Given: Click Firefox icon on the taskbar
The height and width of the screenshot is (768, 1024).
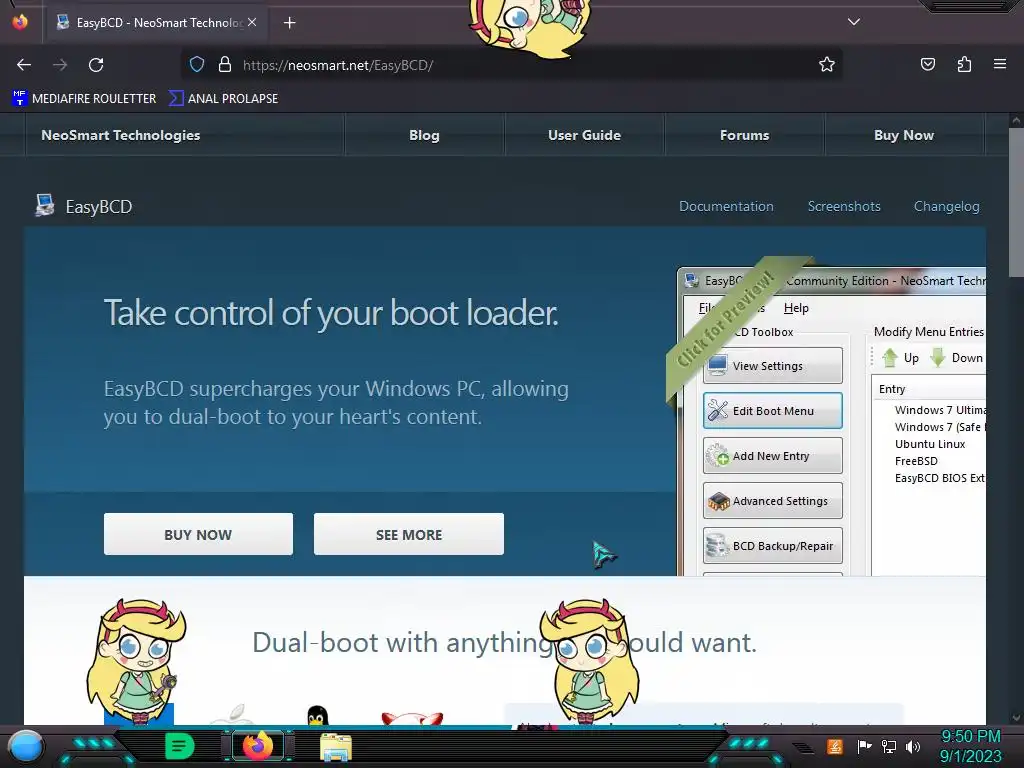Looking at the screenshot, I should tap(257, 746).
